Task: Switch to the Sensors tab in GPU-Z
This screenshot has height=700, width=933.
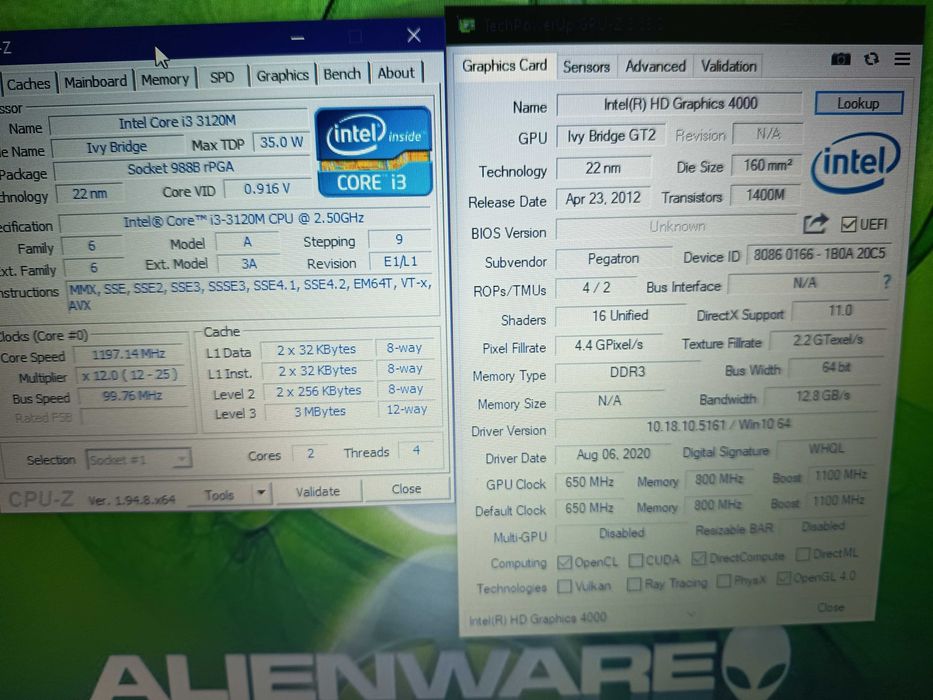Action: pos(586,67)
